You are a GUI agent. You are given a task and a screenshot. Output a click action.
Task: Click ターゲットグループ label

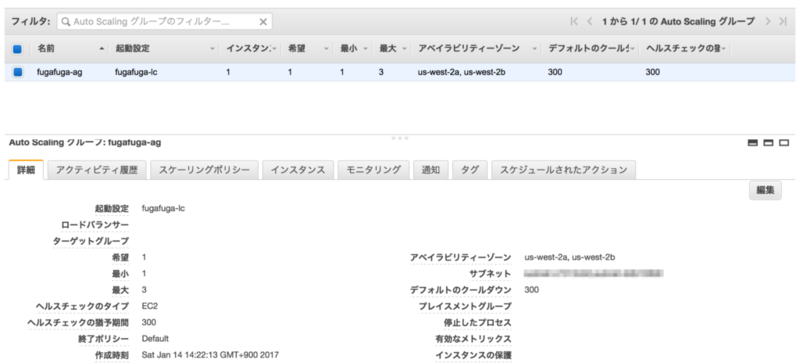click(x=91, y=241)
